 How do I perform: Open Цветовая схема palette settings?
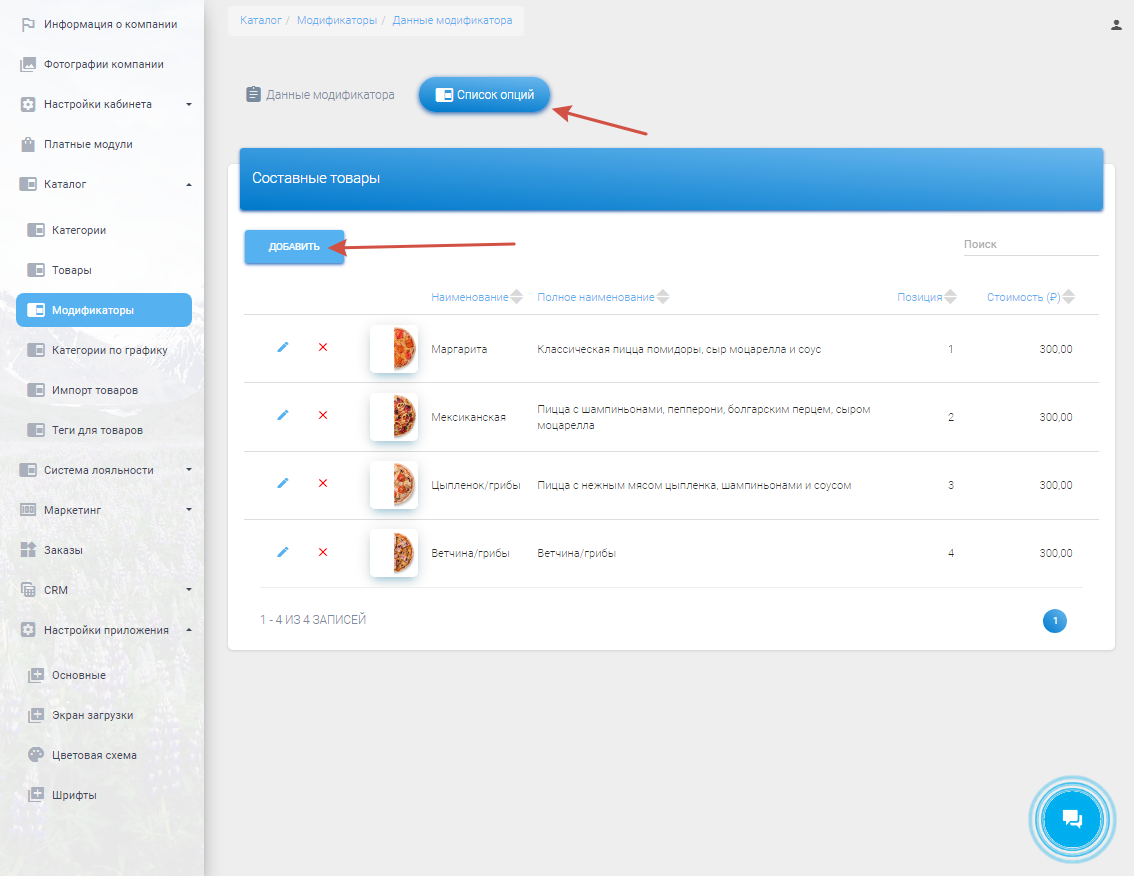[x=94, y=755]
